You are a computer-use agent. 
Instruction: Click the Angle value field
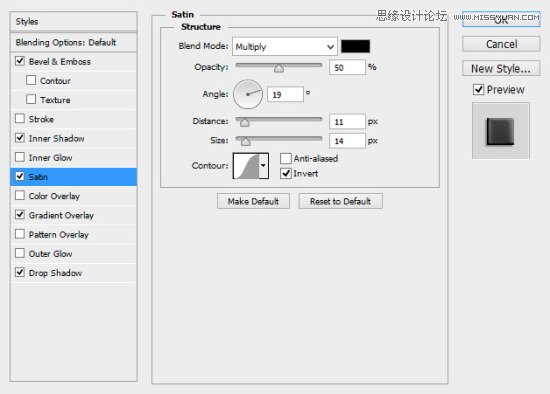285,94
